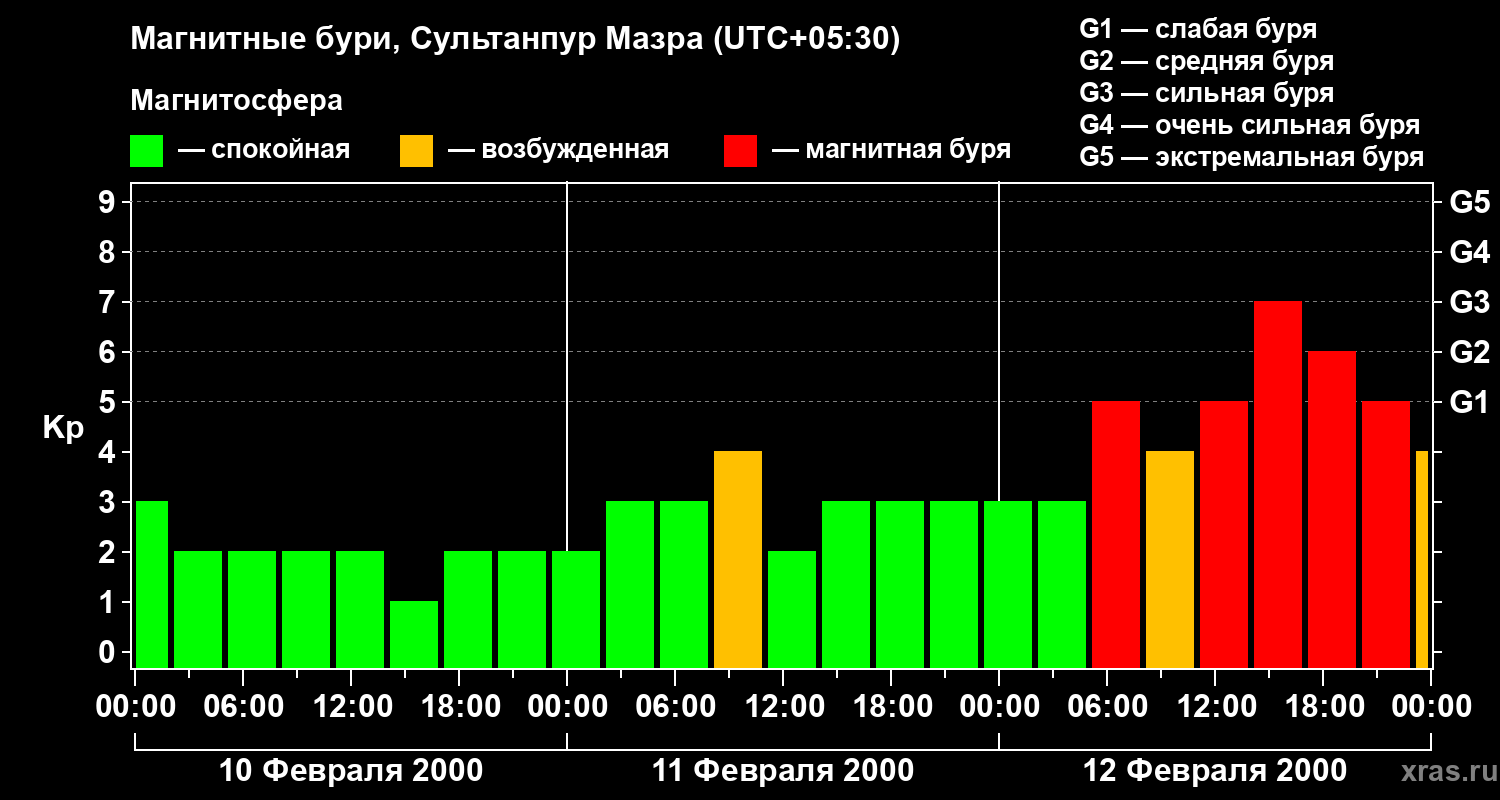Click the 'G2' label on the right axis
Image resolution: width=1500 pixels, height=800 pixels.
[1469, 352]
